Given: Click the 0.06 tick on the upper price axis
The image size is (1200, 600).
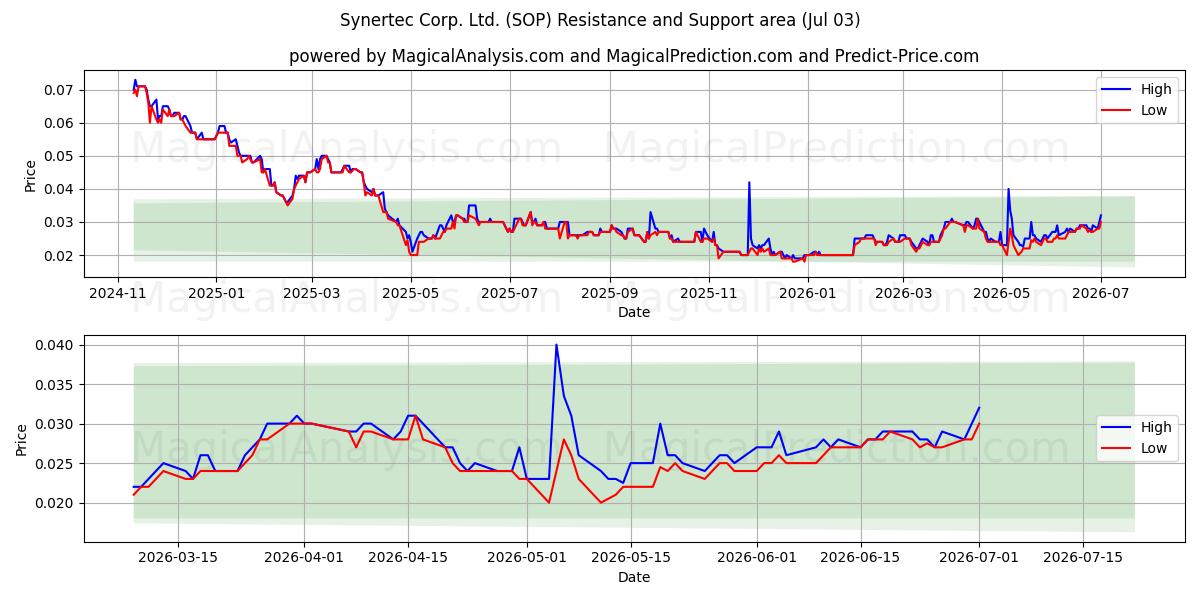Looking at the screenshot, I should pos(60,123).
